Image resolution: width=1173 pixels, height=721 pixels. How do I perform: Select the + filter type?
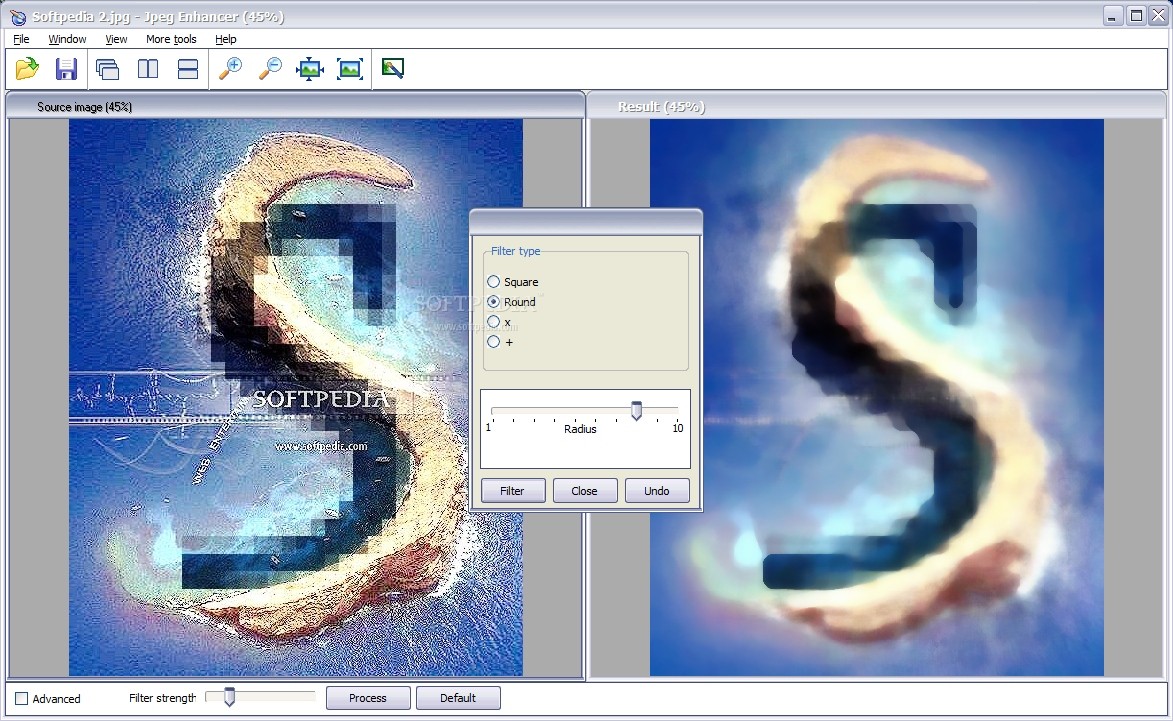[x=494, y=341]
